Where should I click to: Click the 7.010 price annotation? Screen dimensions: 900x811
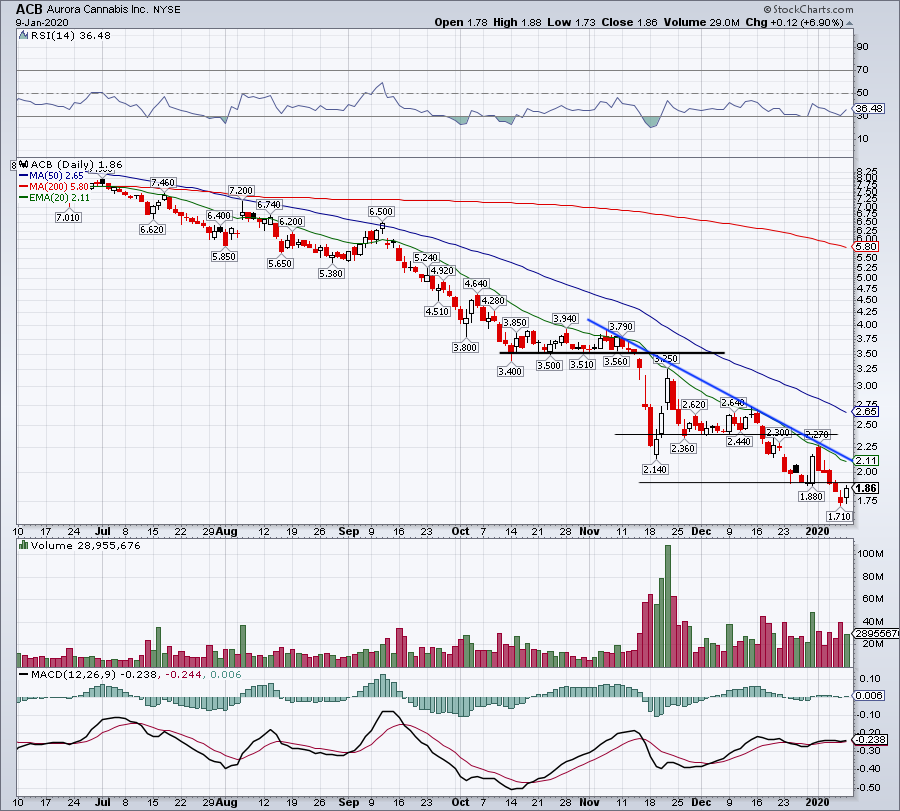point(68,218)
